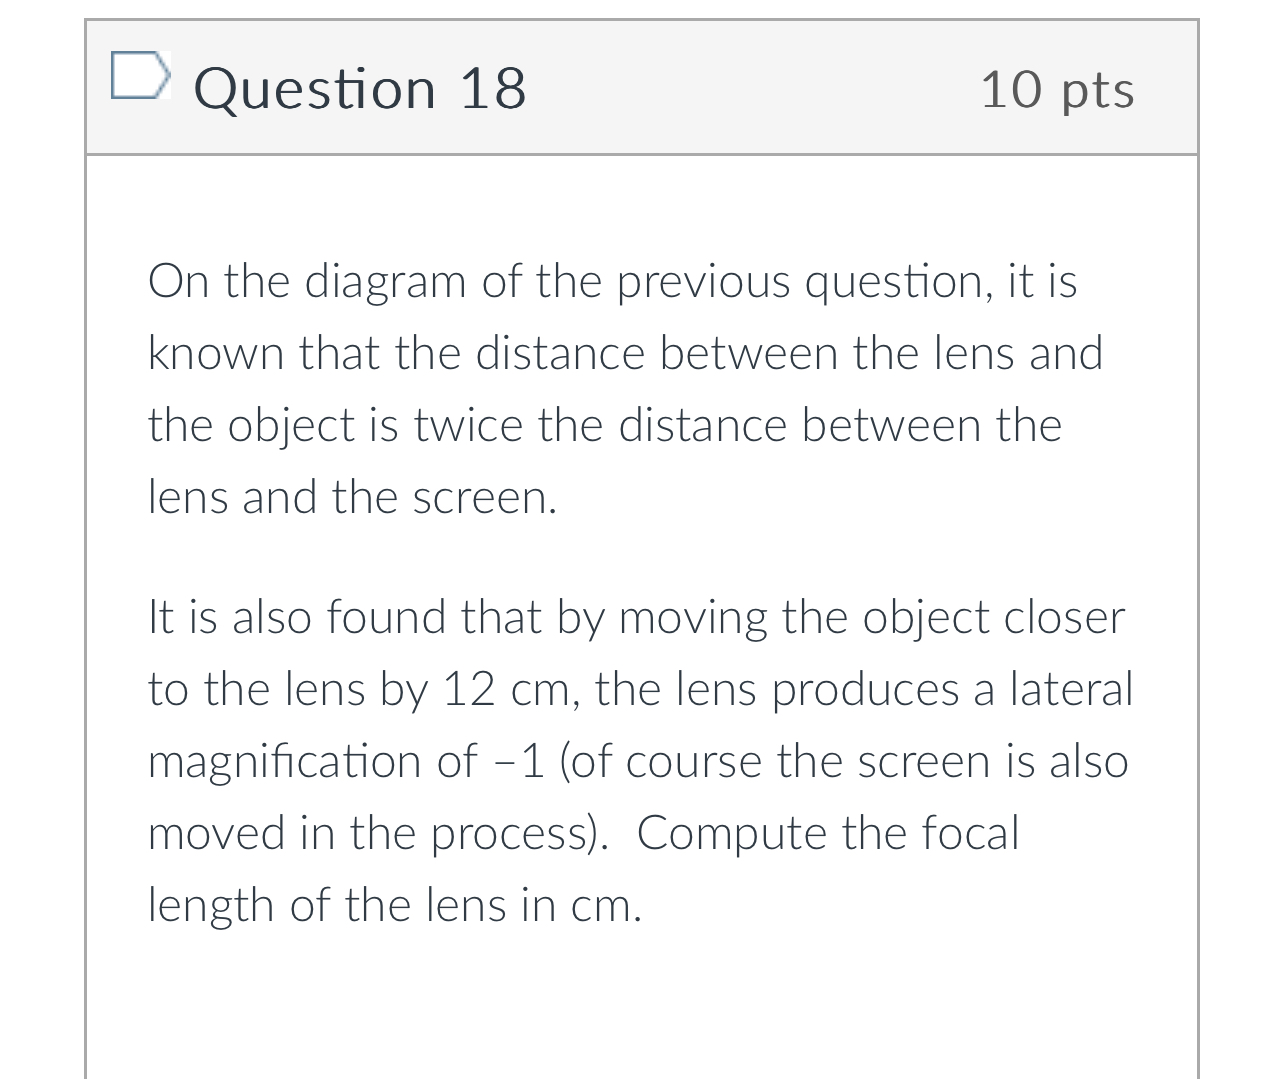The width and height of the screenshot is (1284, 1079).
Task: Open details under the question header
Action: 640,87
